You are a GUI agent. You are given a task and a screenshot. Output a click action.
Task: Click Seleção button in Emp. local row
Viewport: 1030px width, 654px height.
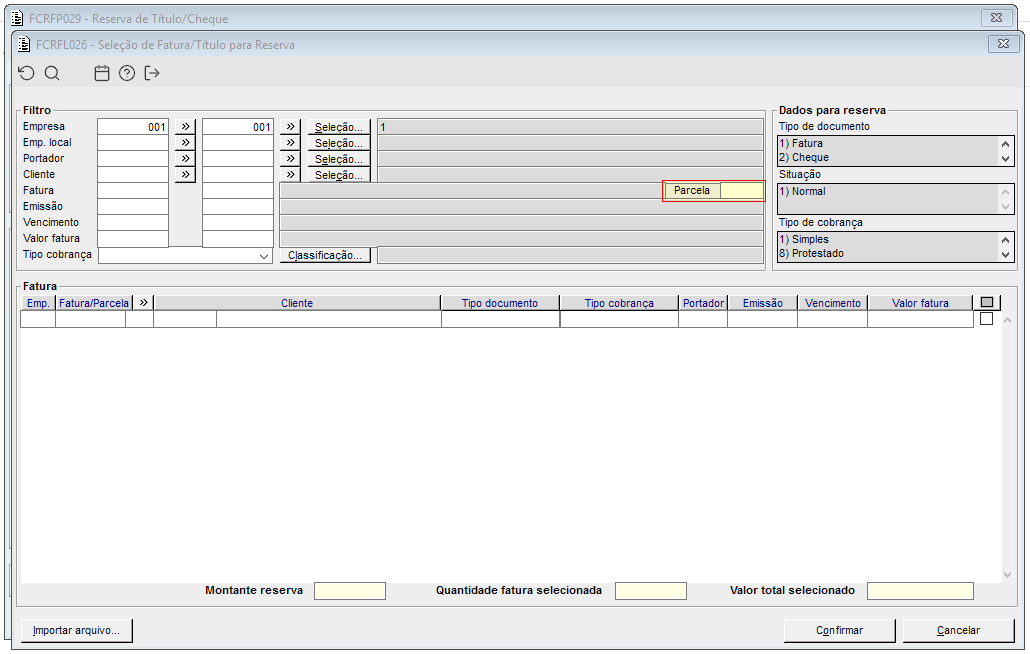coord(339,142)
